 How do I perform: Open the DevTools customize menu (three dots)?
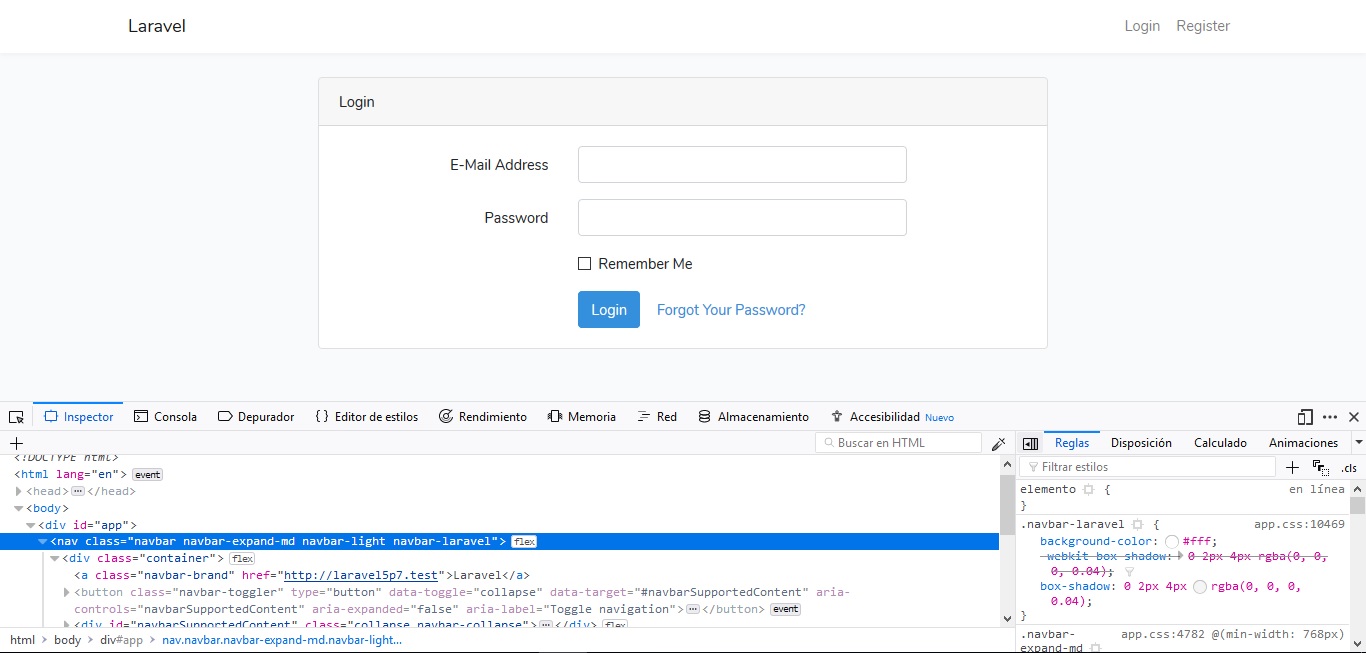pos(1330,416)
